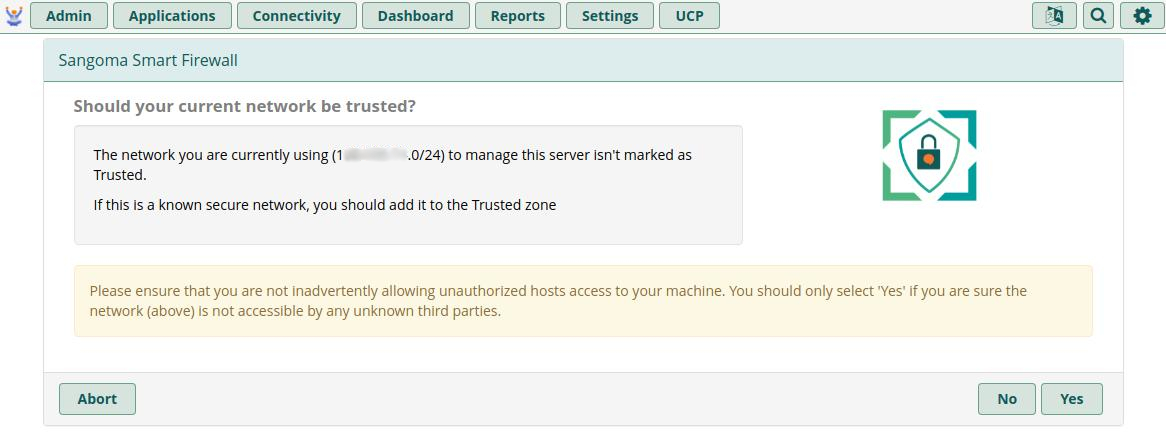Screen dimensions: 1166x432
Task: Click the Sangoma Smart Firewall panel title
Action: (x=148, y=61)
